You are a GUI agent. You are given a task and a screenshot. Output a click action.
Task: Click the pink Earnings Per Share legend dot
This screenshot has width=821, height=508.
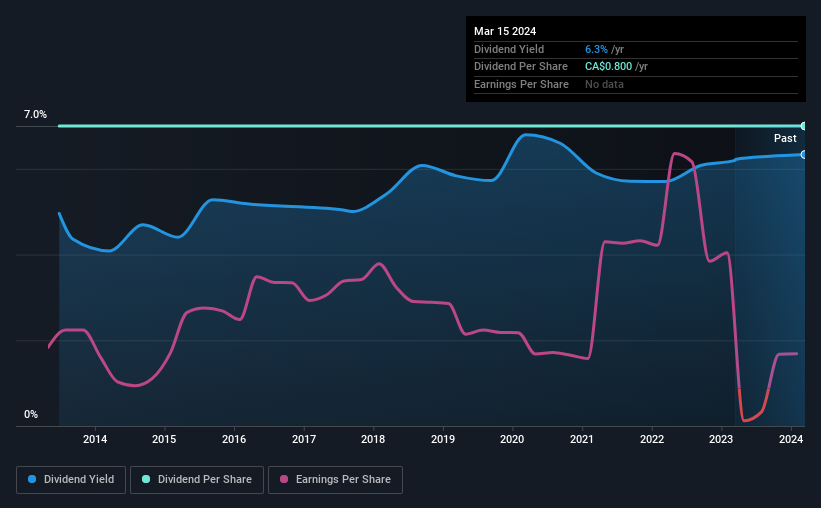(284, 479)
